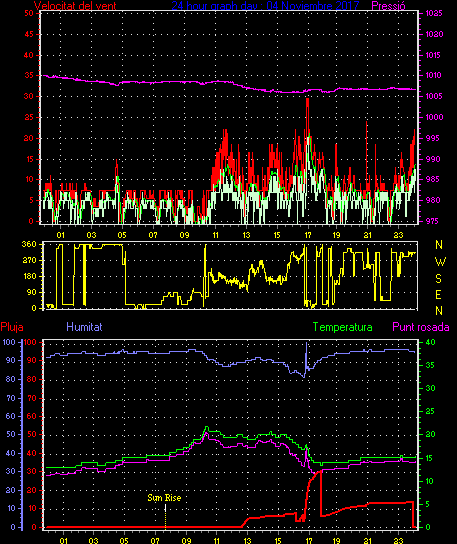Click the blue humidity axis value 70
The height and width of the screenshot is (544, 457).
11,398
